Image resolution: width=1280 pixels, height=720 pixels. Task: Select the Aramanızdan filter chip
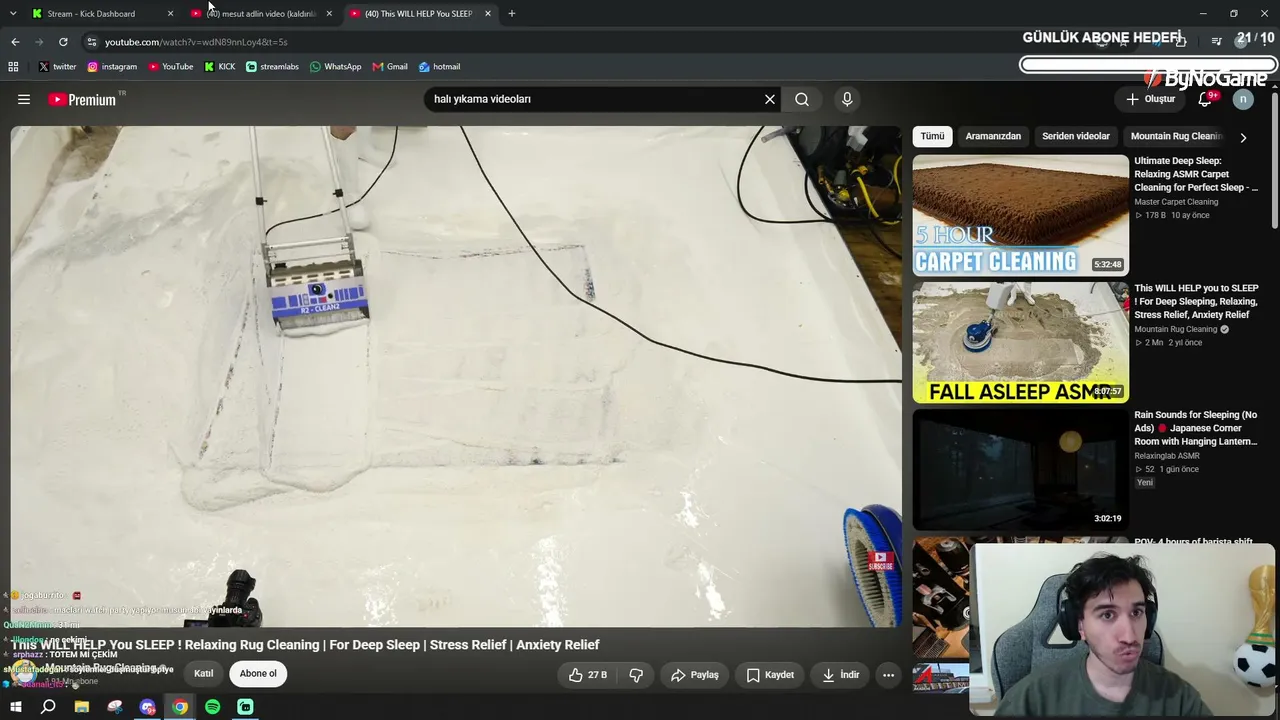[993, 136]
